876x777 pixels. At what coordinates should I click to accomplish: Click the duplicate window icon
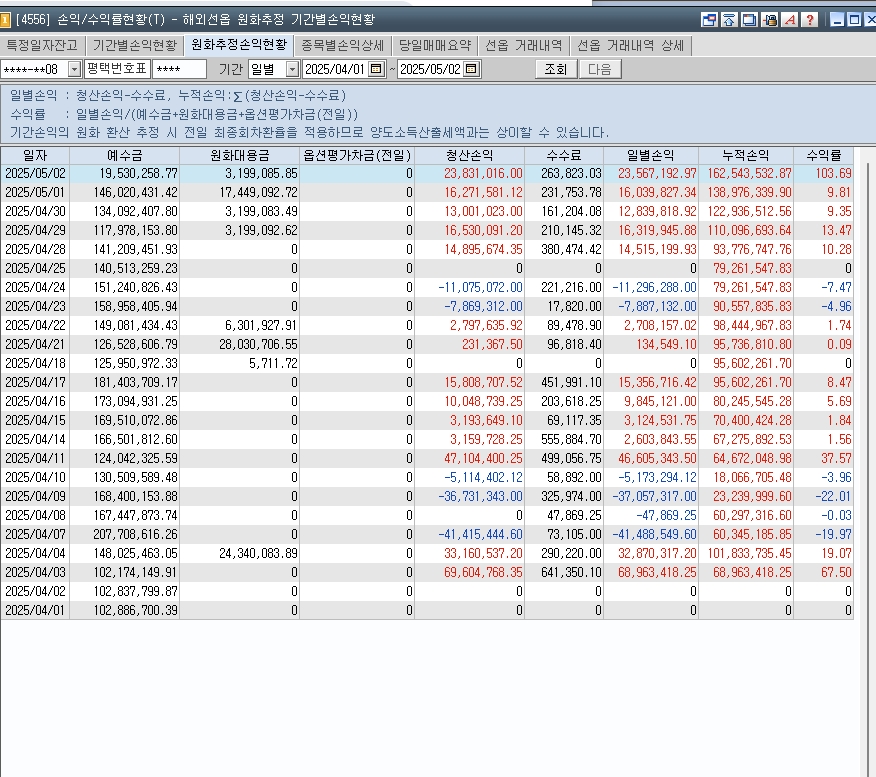point(749,20)
